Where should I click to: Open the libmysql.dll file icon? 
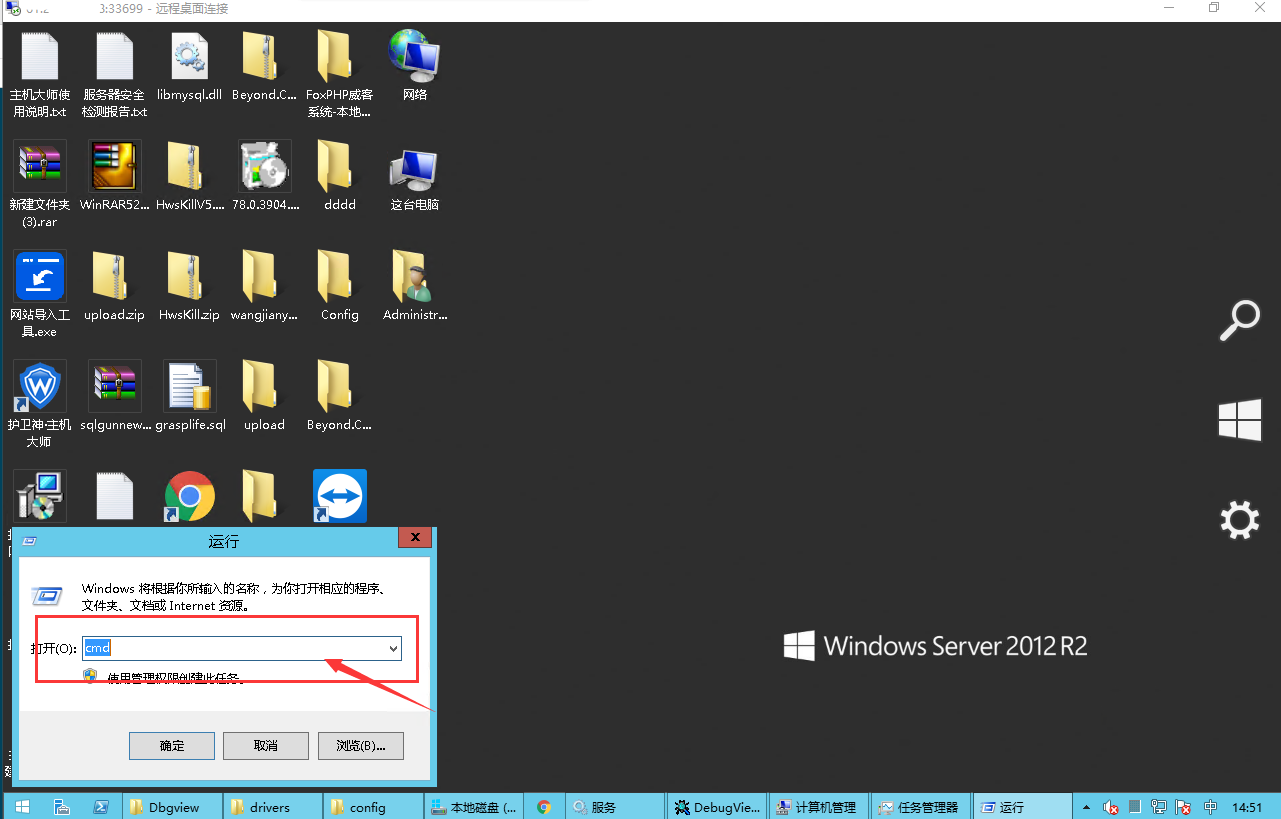coord(189,57)
